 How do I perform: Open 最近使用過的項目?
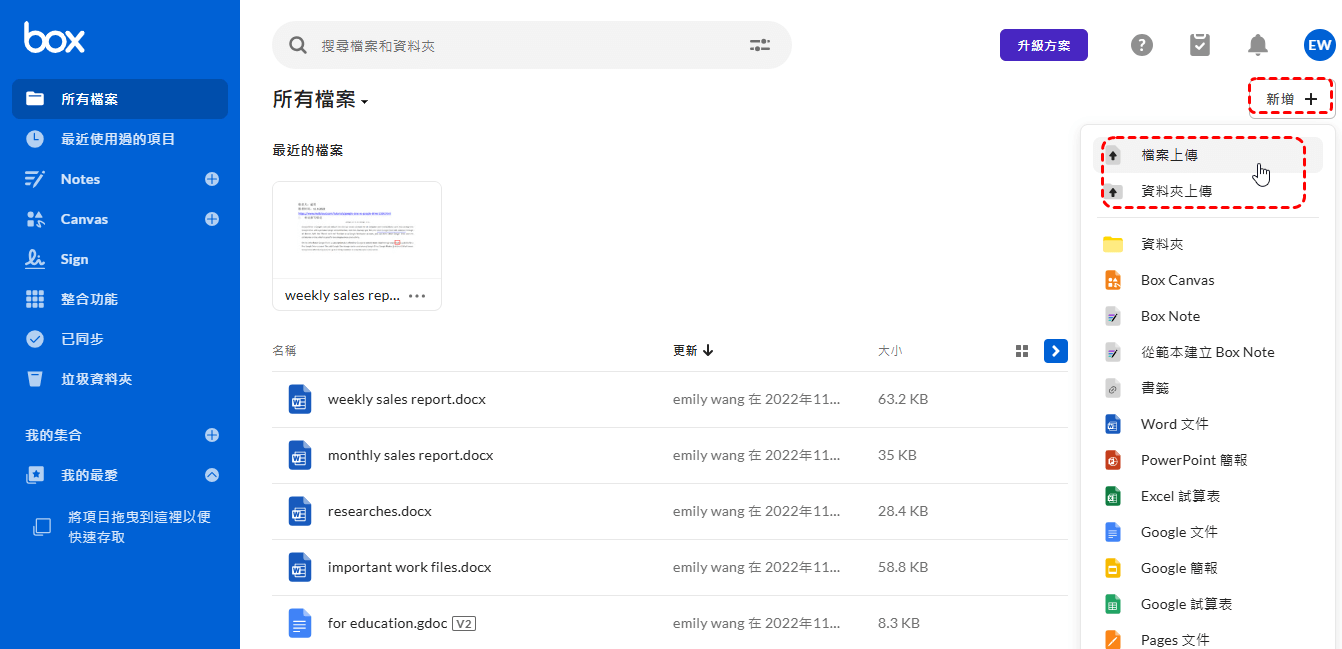click(x=120, y=139)
